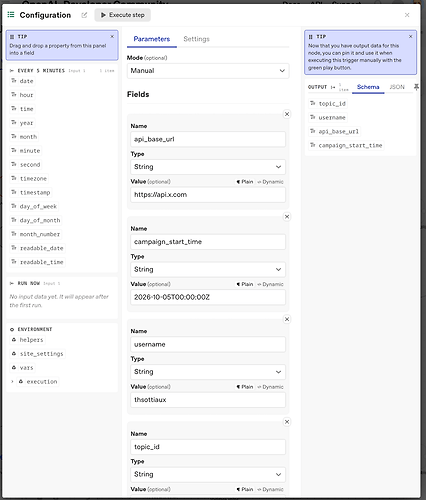
Task: Select the month property
Action: (x=24, y=137)
